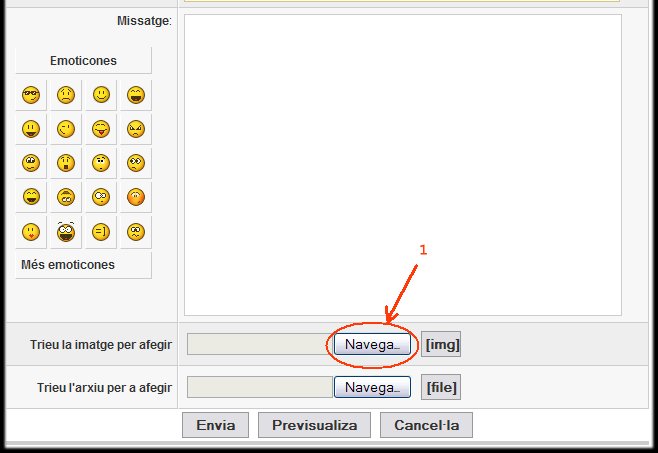This screenshot has height=453, width=658.
Task: Click the 'Trieu l'arxiu per a afegir' label
Action: pos(104,388)
